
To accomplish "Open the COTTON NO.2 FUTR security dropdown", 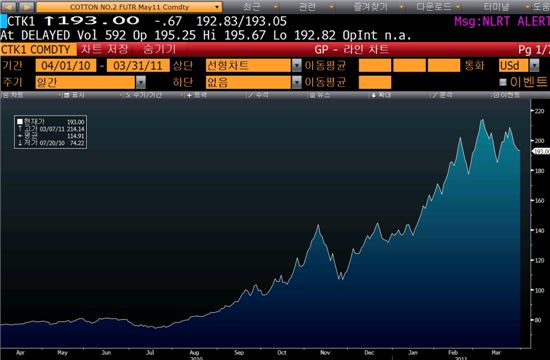I will [129, 7].
